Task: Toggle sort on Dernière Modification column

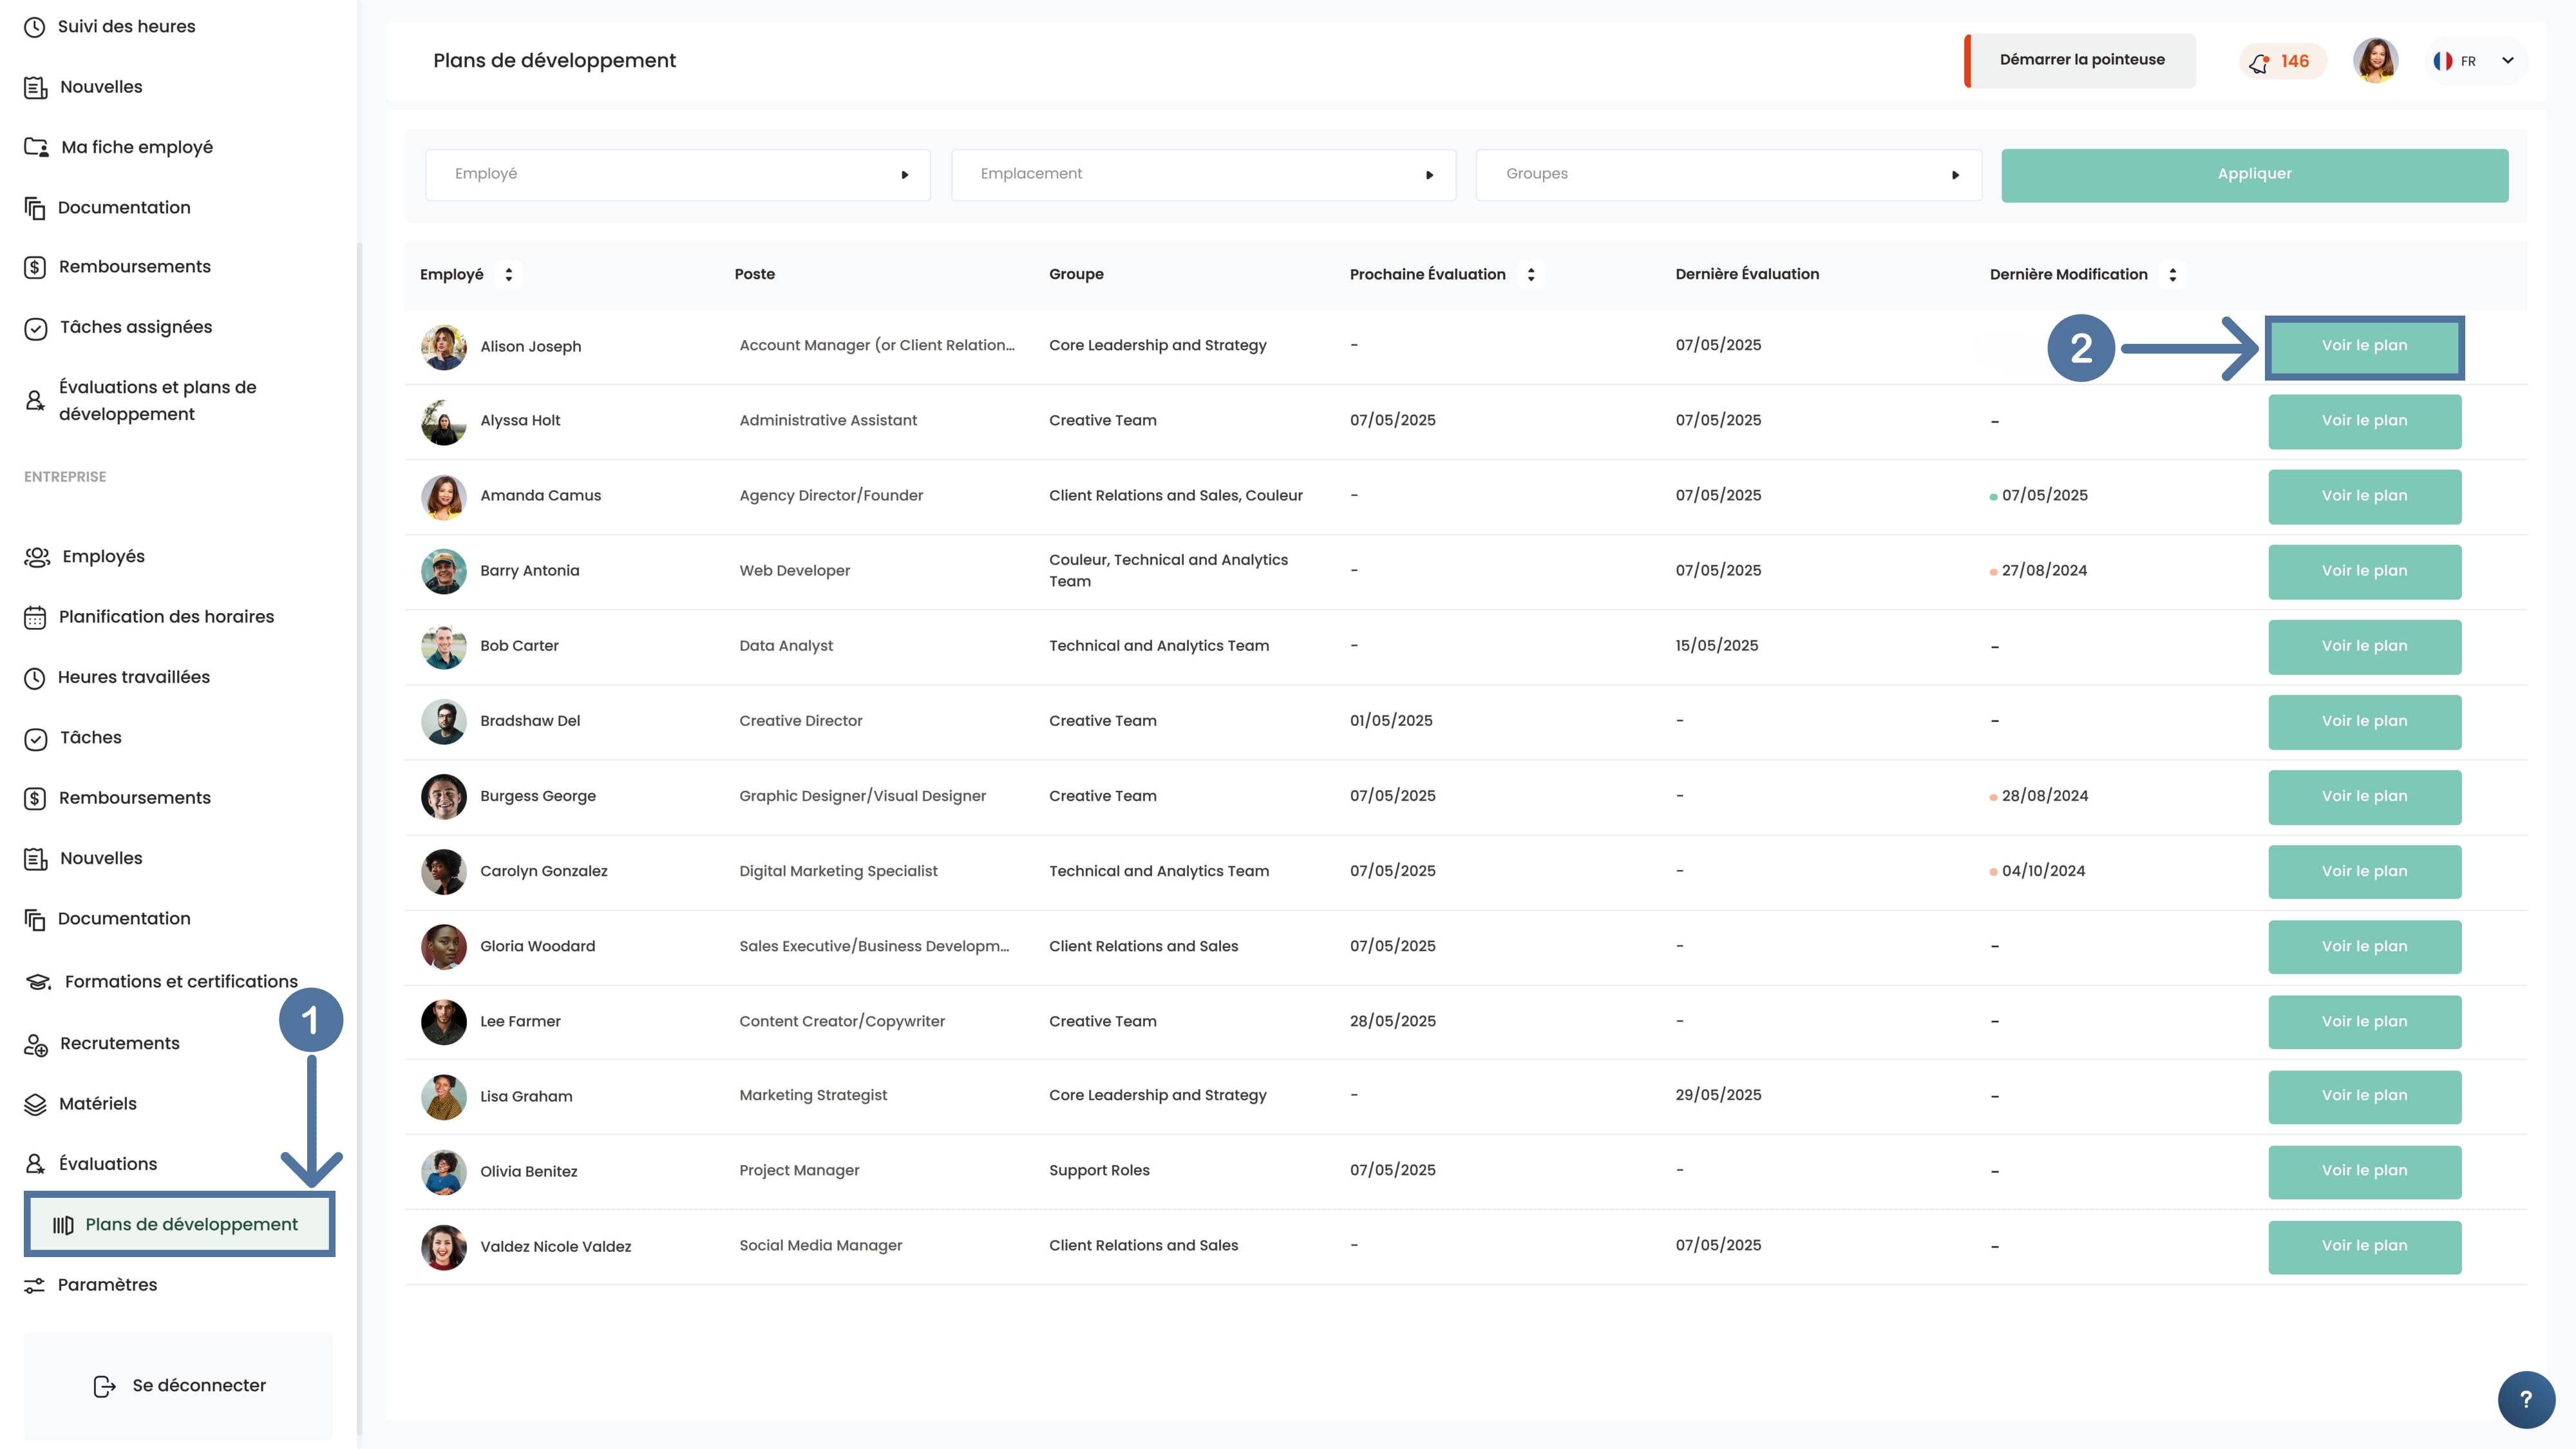Action: (x=2172, y=274)
